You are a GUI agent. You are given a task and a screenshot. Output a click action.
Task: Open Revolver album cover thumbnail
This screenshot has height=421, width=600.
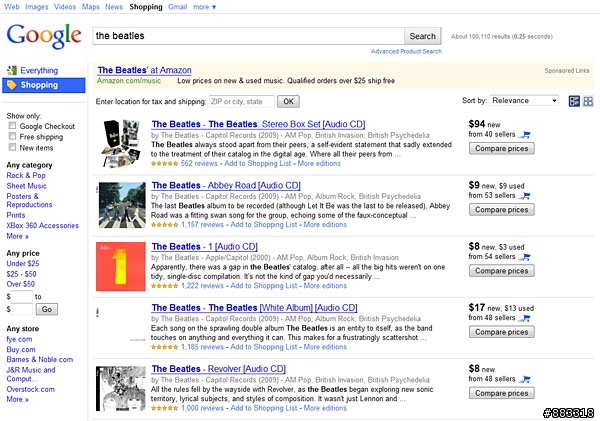pos(121,388)
